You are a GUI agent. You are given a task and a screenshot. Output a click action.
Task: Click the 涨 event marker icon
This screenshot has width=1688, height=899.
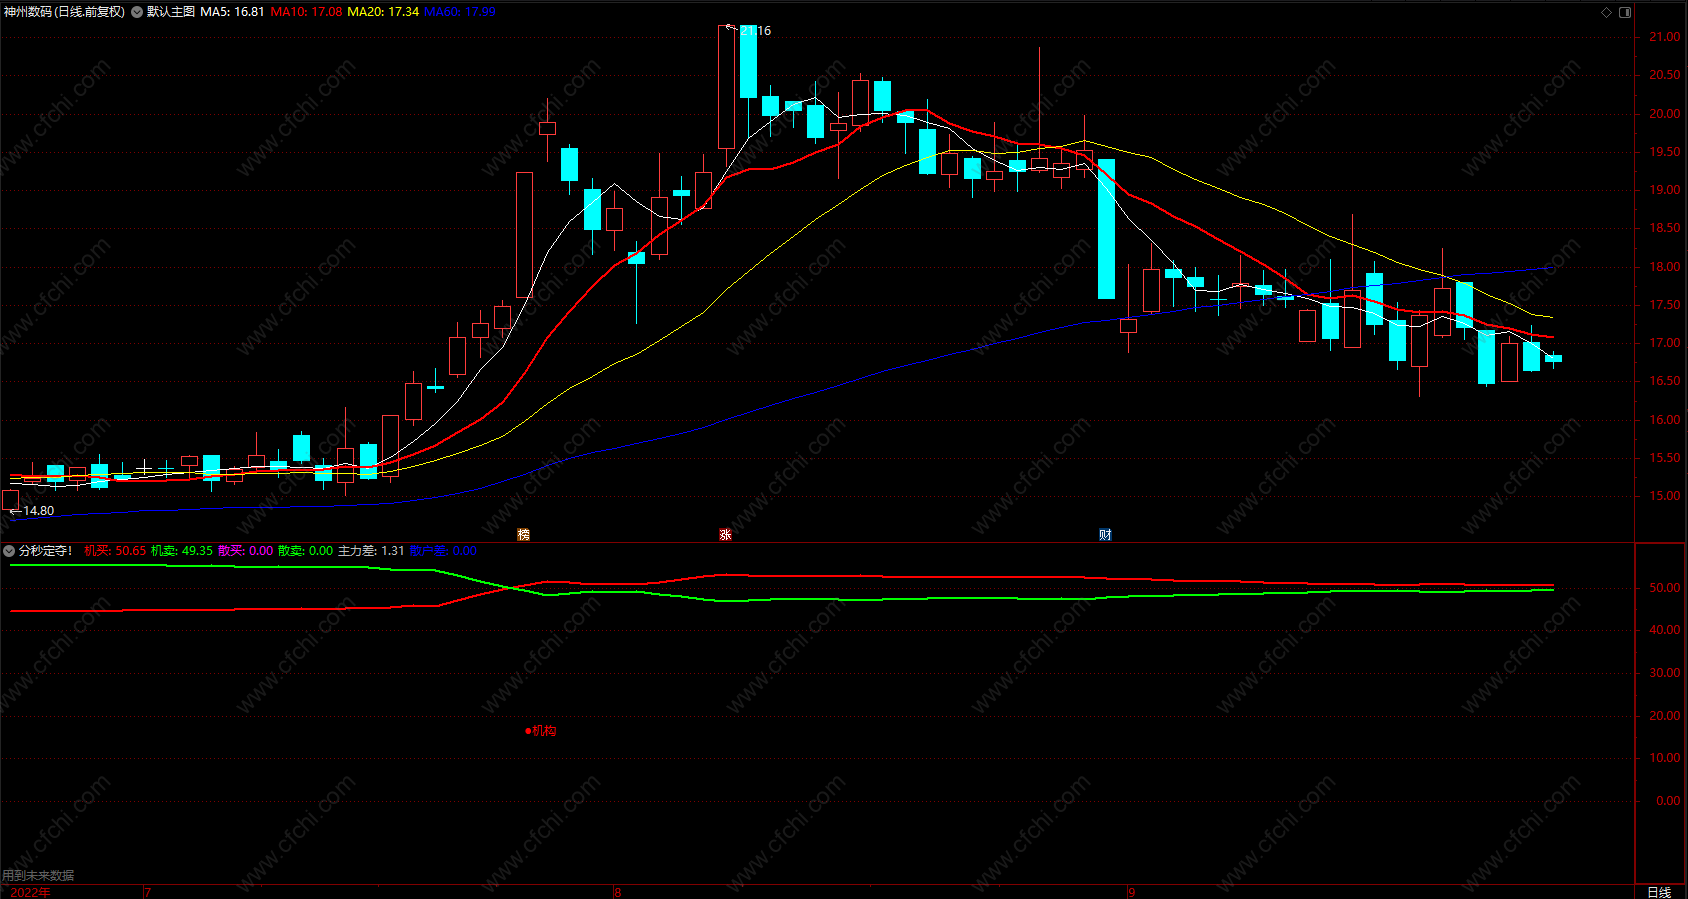725,535
